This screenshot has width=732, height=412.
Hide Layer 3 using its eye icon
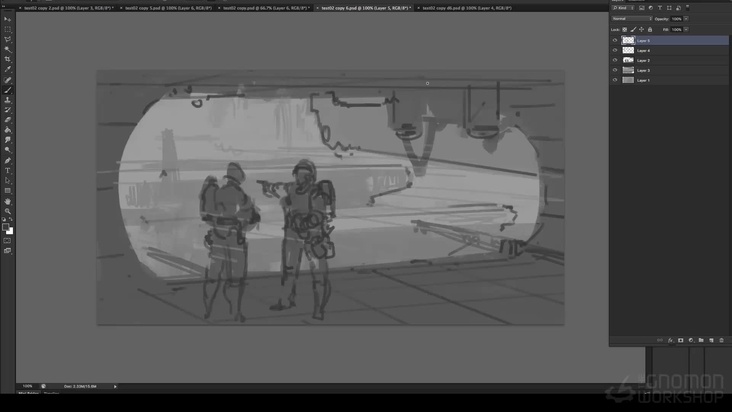[615, 70]
